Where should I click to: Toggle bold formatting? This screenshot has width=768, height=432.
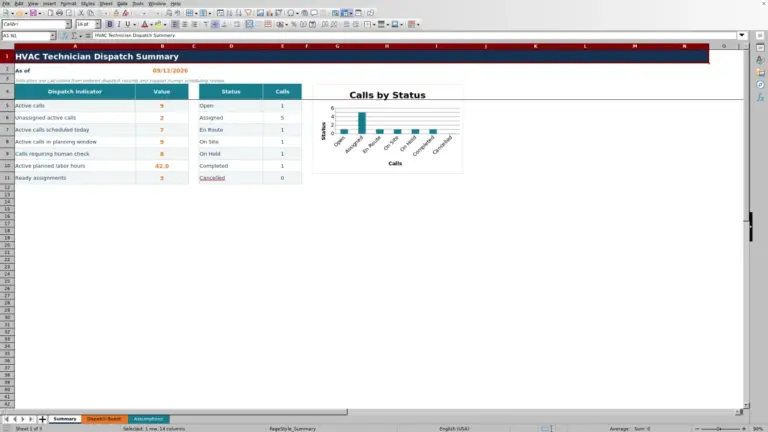(110, 24)
